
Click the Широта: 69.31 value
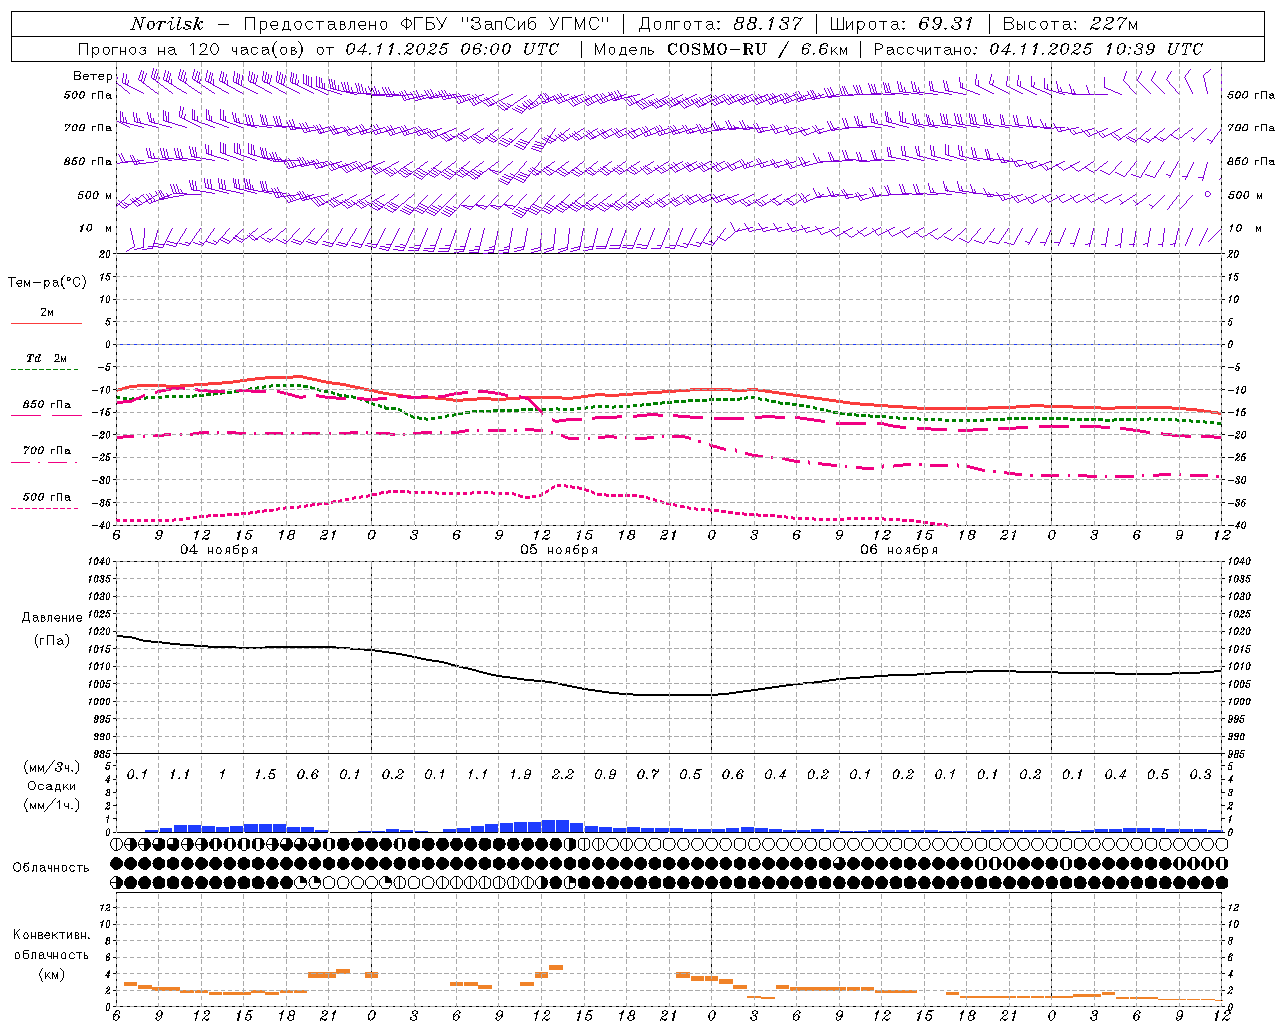pos(901,24)
